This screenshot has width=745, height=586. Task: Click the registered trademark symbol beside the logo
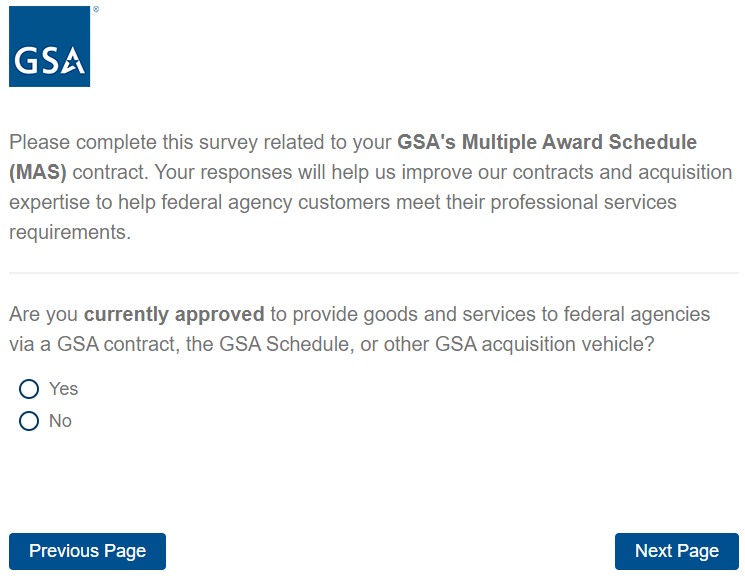[95, 9]
